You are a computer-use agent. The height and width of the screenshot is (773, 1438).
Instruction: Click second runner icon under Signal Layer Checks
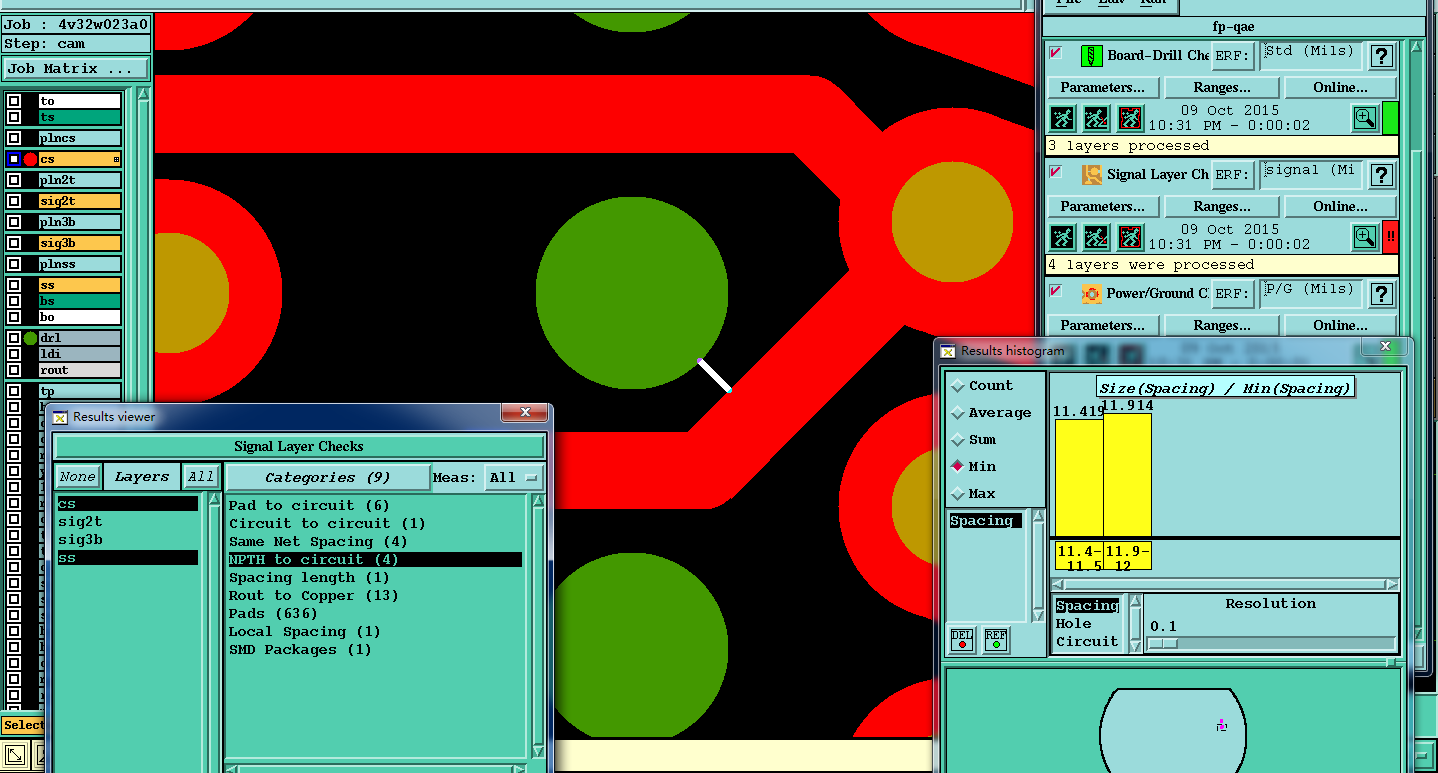coord(1096,237)
